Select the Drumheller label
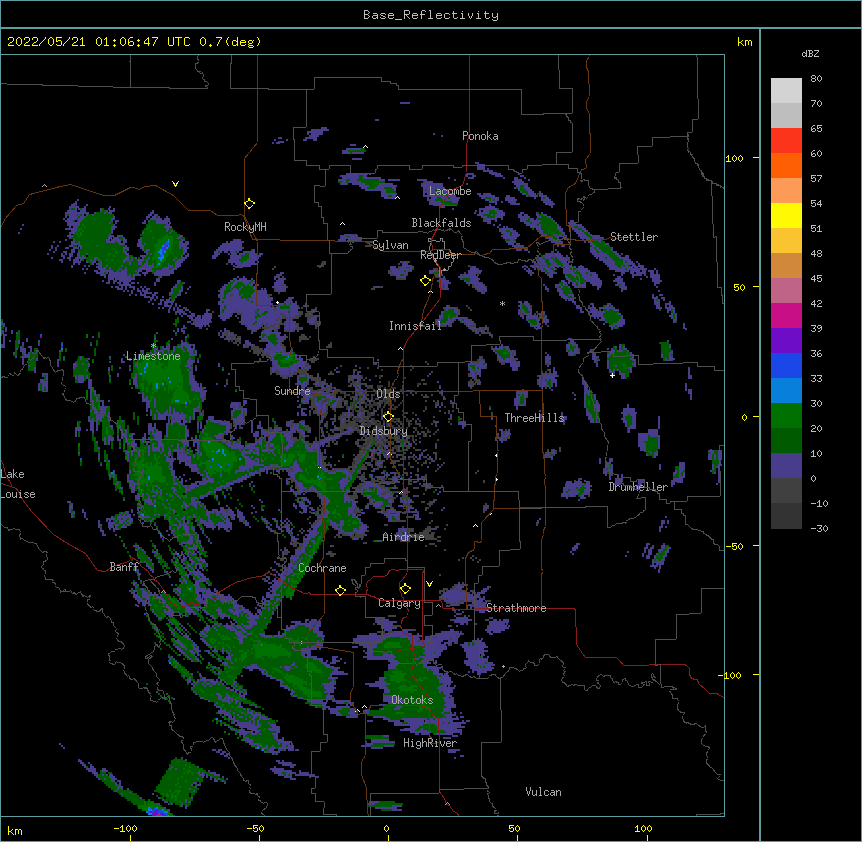Viewport: 862px width, 842px height. point(638,487)
